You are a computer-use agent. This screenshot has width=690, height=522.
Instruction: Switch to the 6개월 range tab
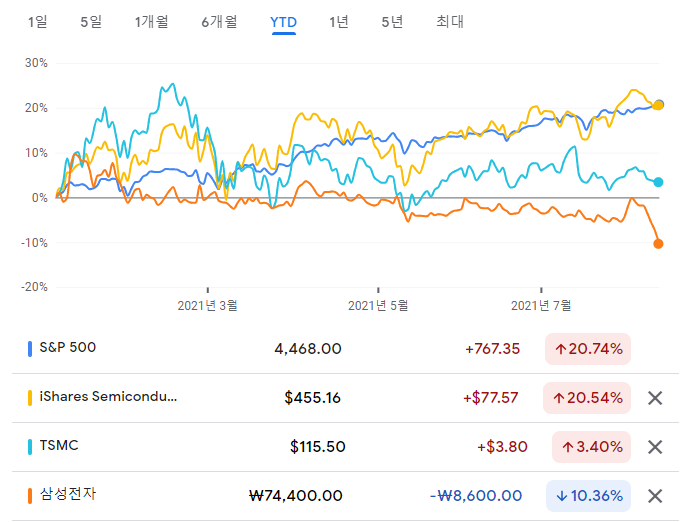(219, 22)
